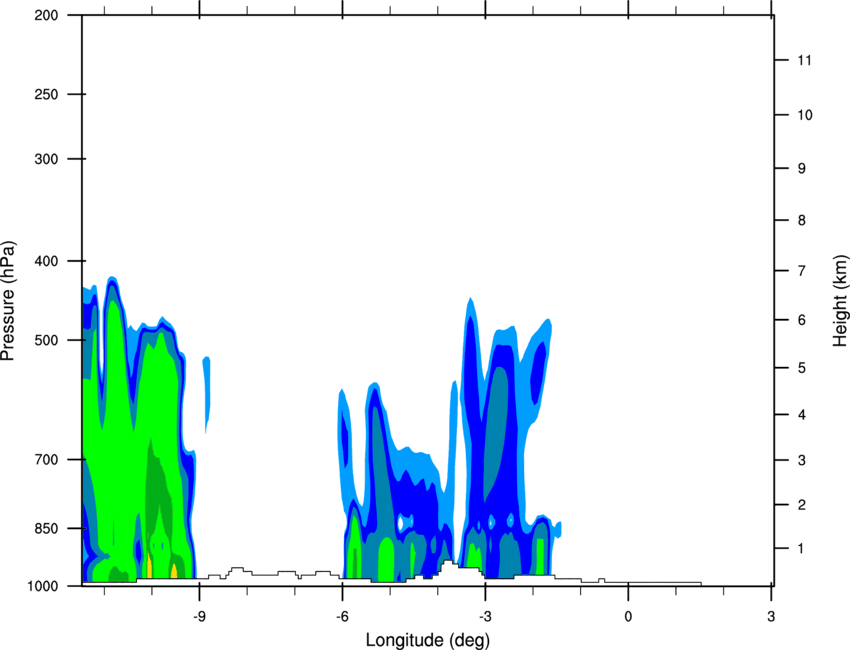Image resolution: width=850 pixels, height=650 pixels.
Task: Click pressure tick label 850
Action: click(46, 528)
